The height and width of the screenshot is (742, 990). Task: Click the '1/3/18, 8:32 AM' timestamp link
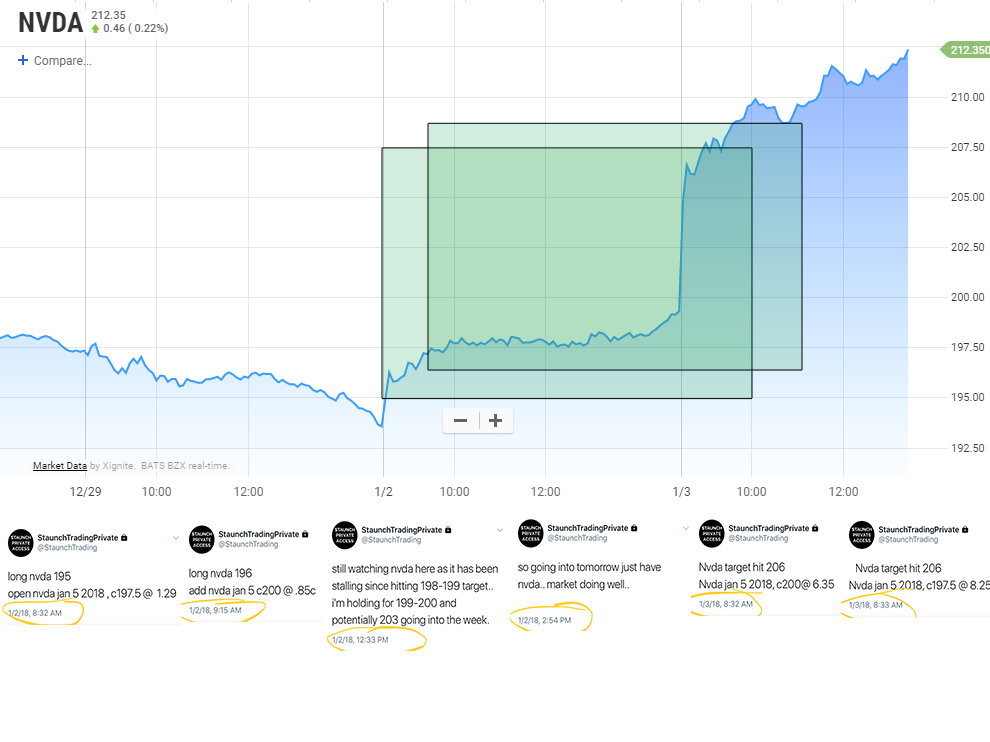[x=725, y=602]
